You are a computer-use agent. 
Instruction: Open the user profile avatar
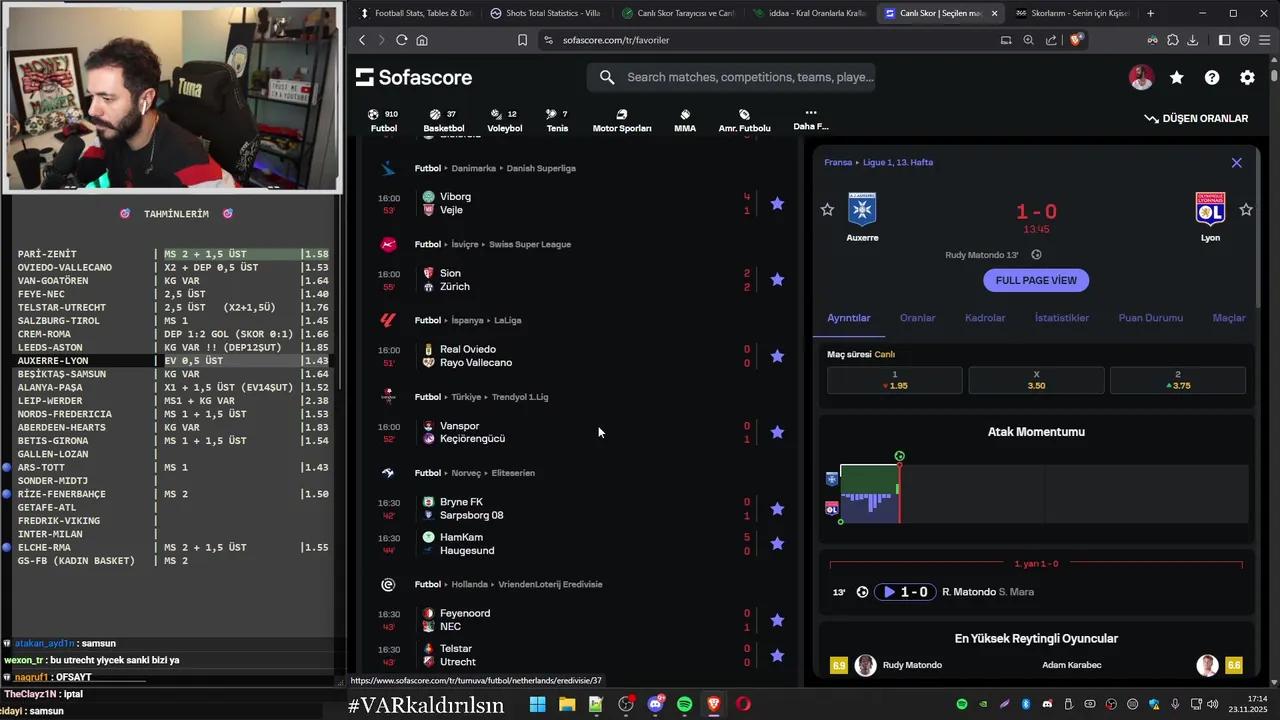(1141, 77)
